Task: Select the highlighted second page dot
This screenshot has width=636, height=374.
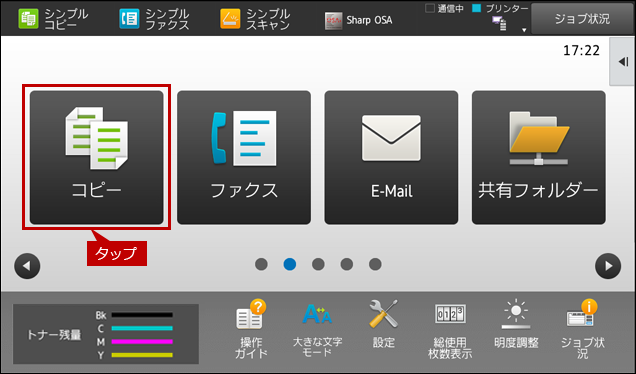Action: [290, 264]
